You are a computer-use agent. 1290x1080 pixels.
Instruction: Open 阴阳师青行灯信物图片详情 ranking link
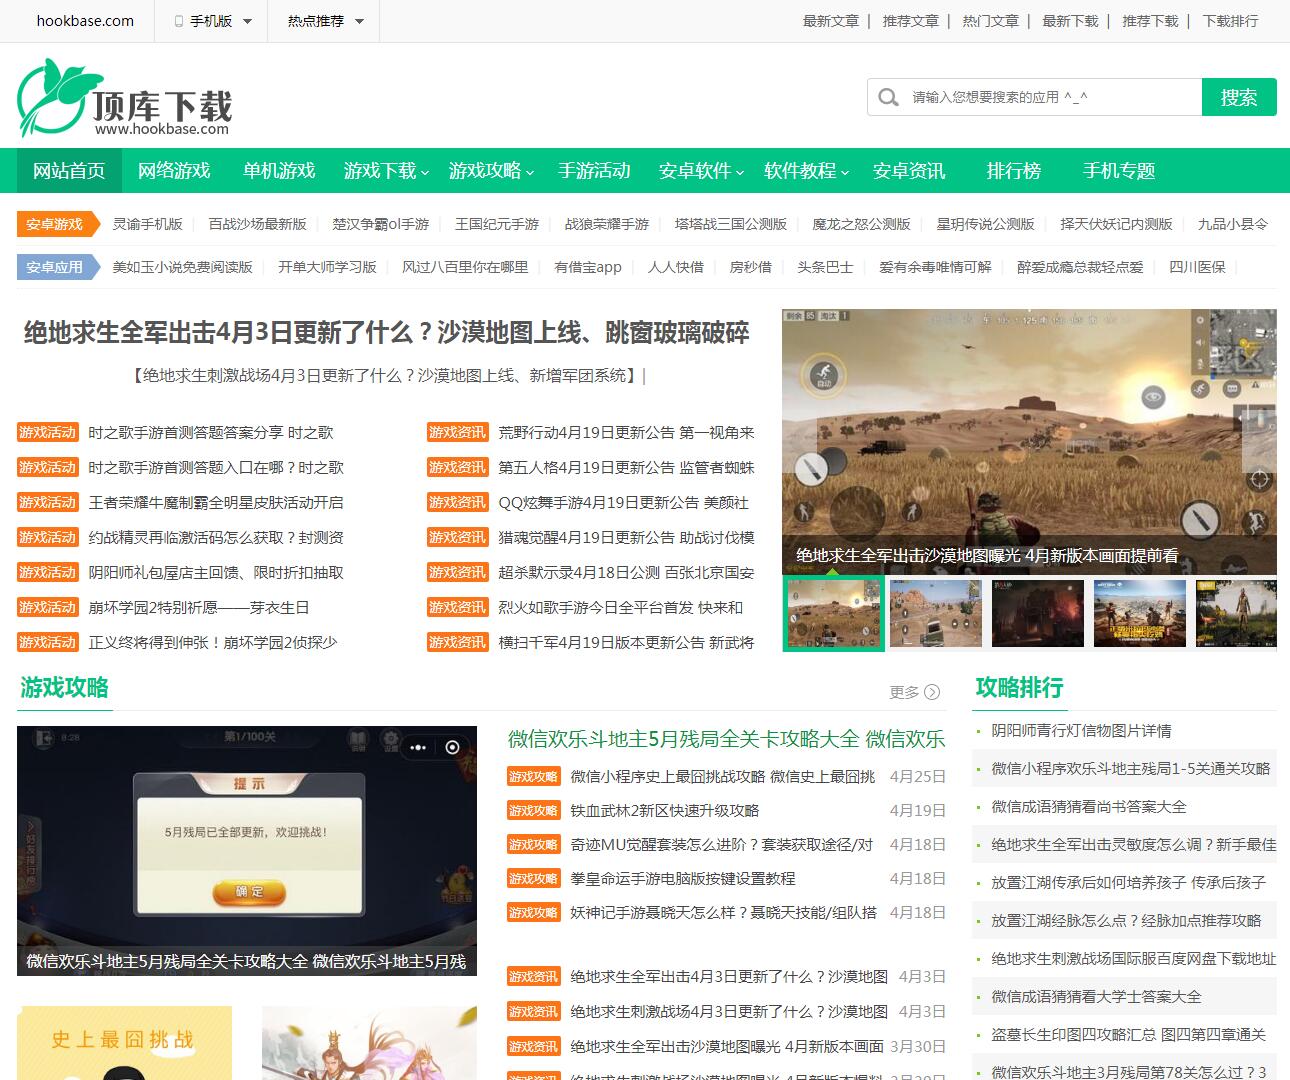(x=1082, y=731)
